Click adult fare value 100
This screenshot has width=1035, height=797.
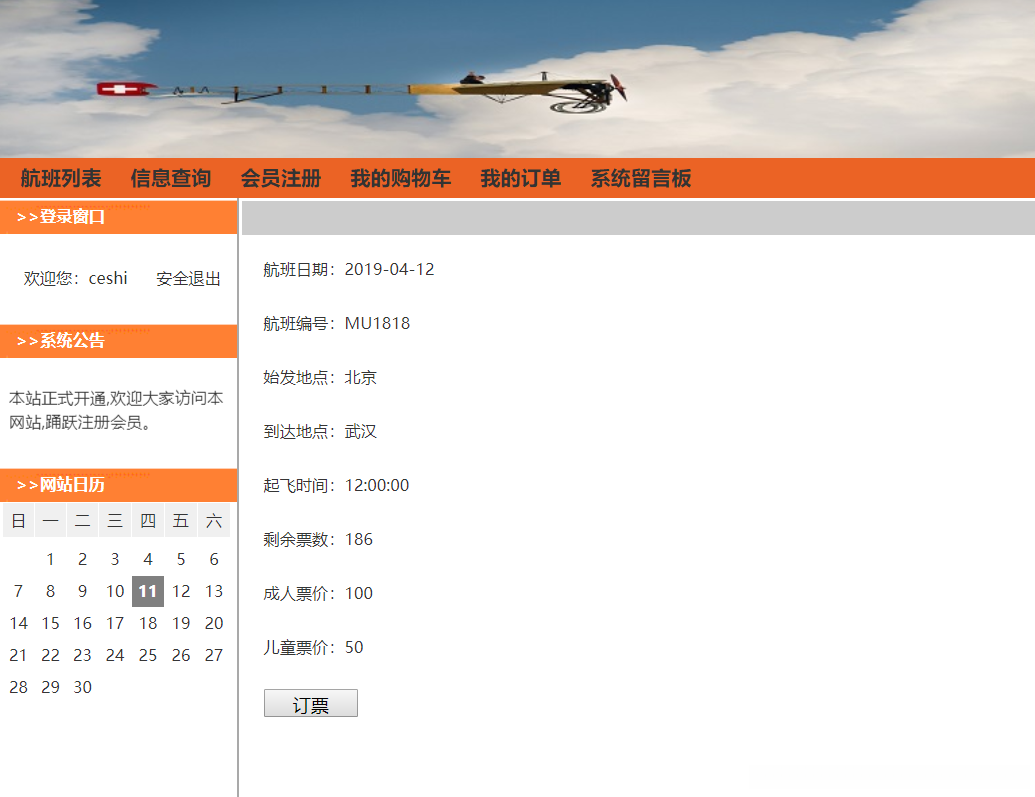(359, 594)
